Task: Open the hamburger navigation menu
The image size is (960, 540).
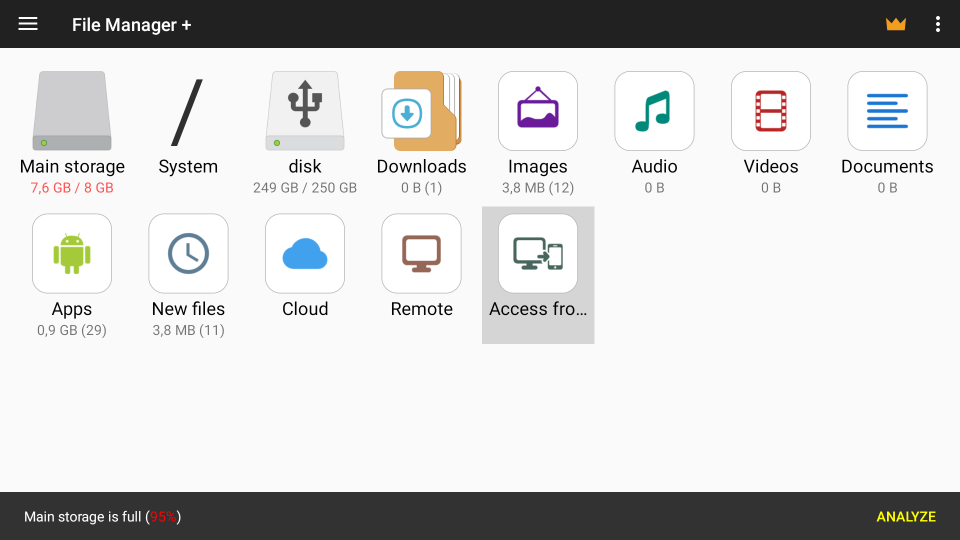Action: point(28,24)
